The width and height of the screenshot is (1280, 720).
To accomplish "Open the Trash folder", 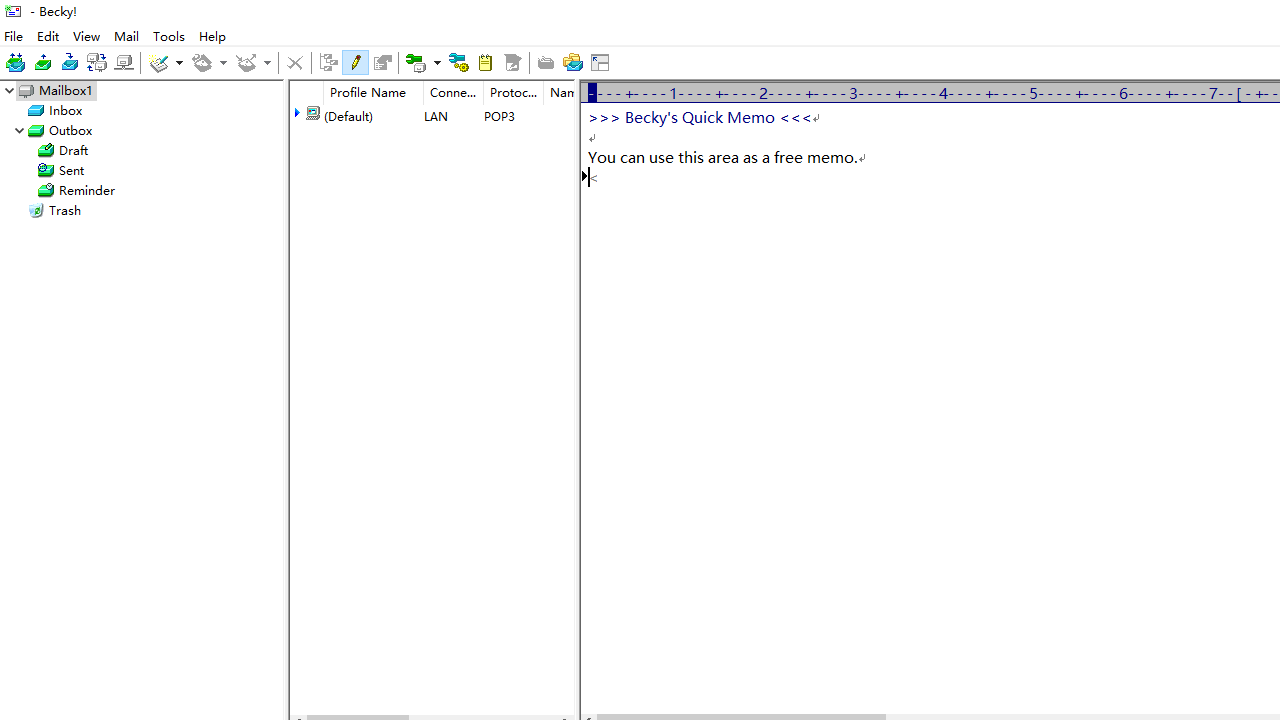I will pos(65,211).
